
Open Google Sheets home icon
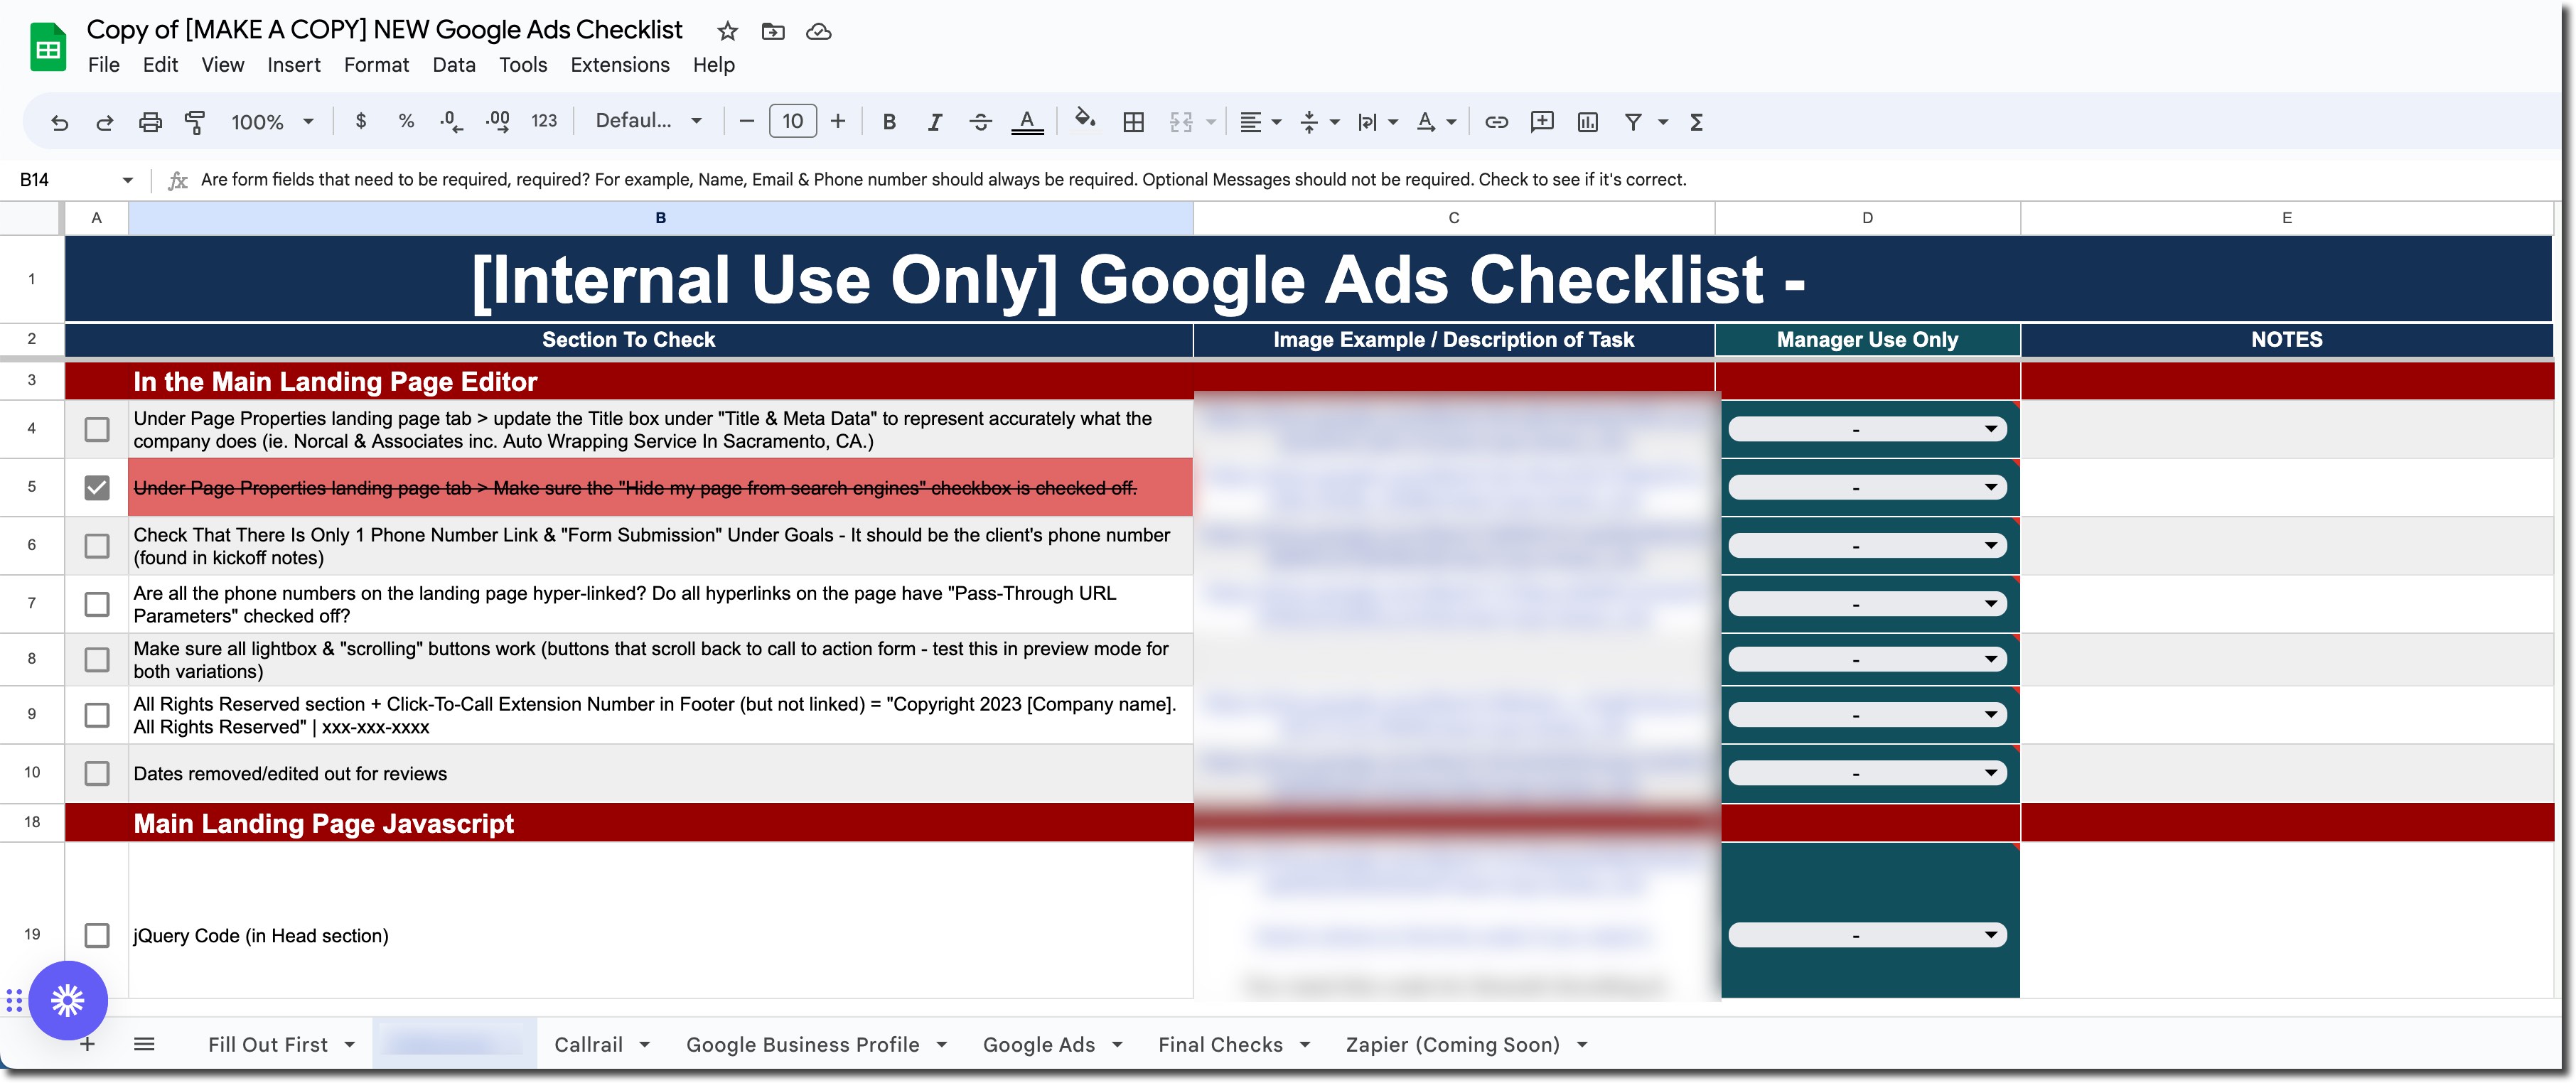pyautogui.click(x=48, y=47)
